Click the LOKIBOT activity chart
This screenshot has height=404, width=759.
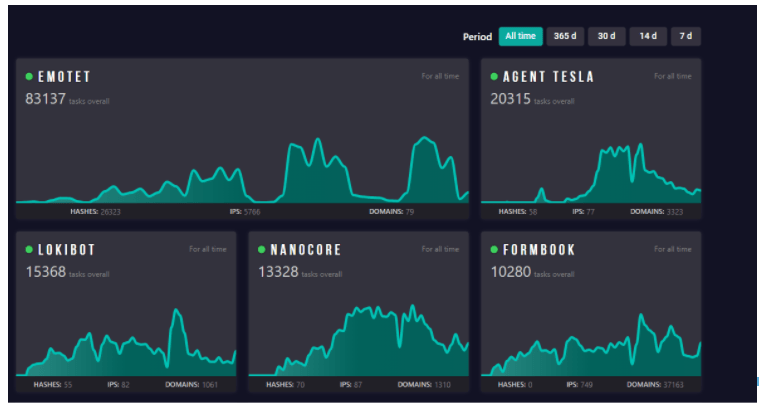pyautogui.click(x=126, y=342)
